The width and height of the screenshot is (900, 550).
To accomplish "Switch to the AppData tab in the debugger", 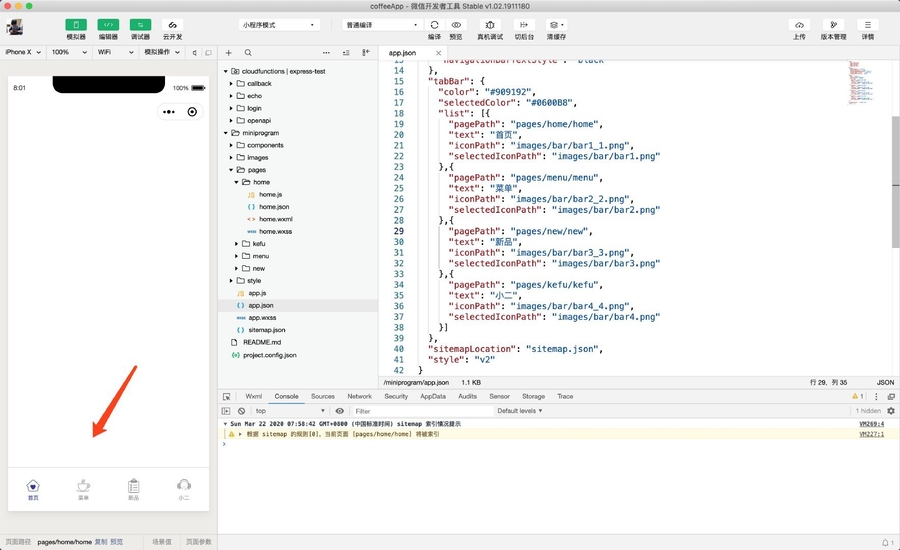I will click(433, 397).
